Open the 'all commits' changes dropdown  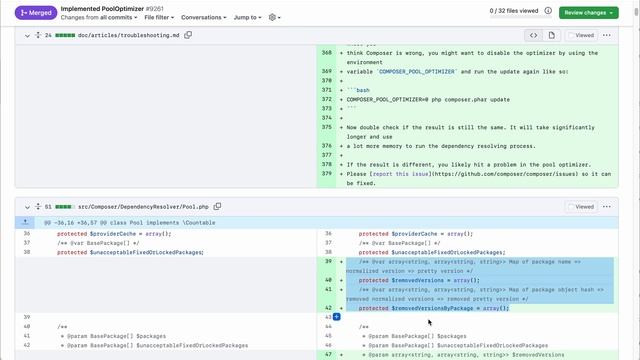pos(118,18)
